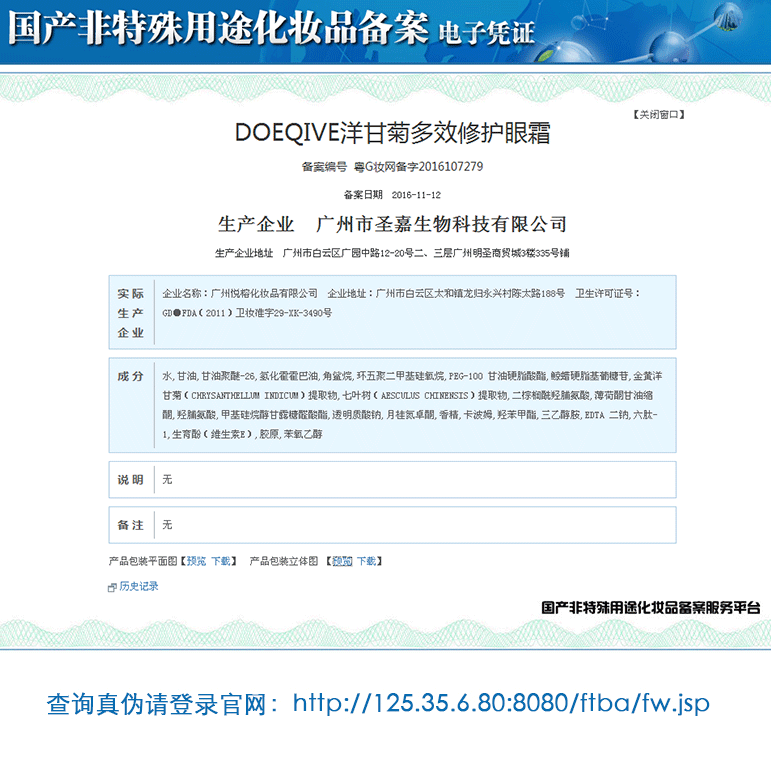771x771 pixels.
Task: Click the verification URL http://125.35.6.80:8080/ftba/fw.jsp
Action: click(501, 703)
